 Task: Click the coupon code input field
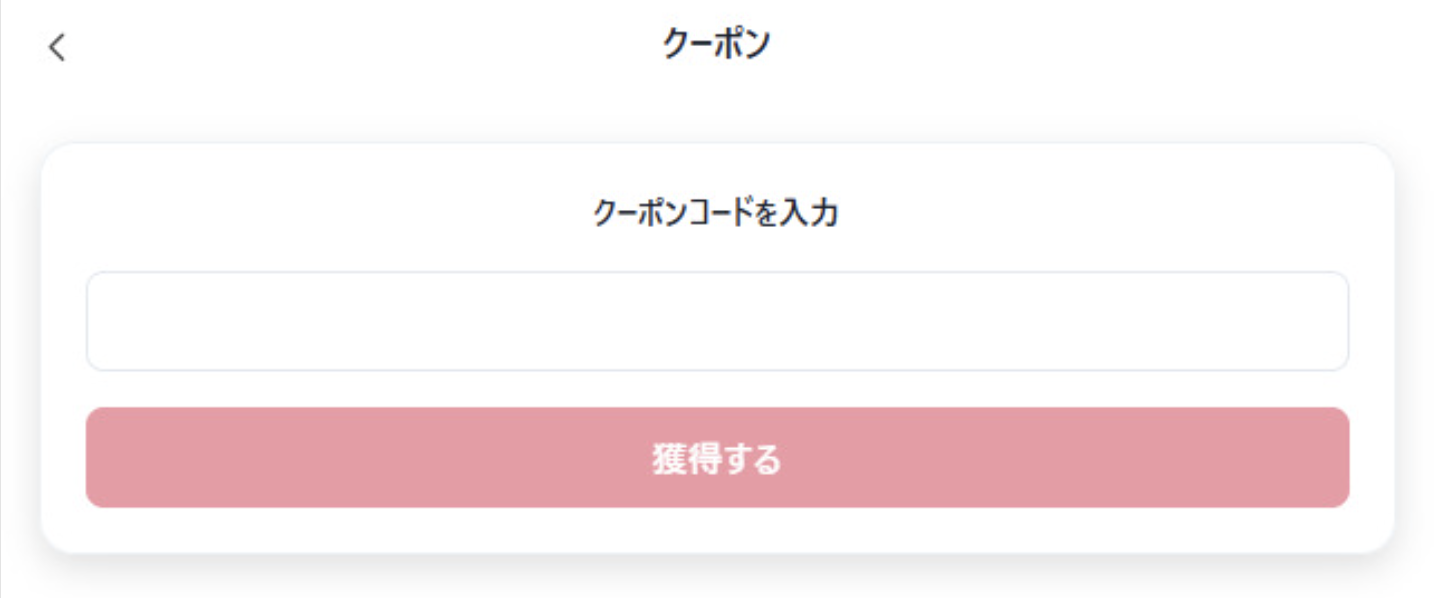pyautogui.click(x=717, y=321)
